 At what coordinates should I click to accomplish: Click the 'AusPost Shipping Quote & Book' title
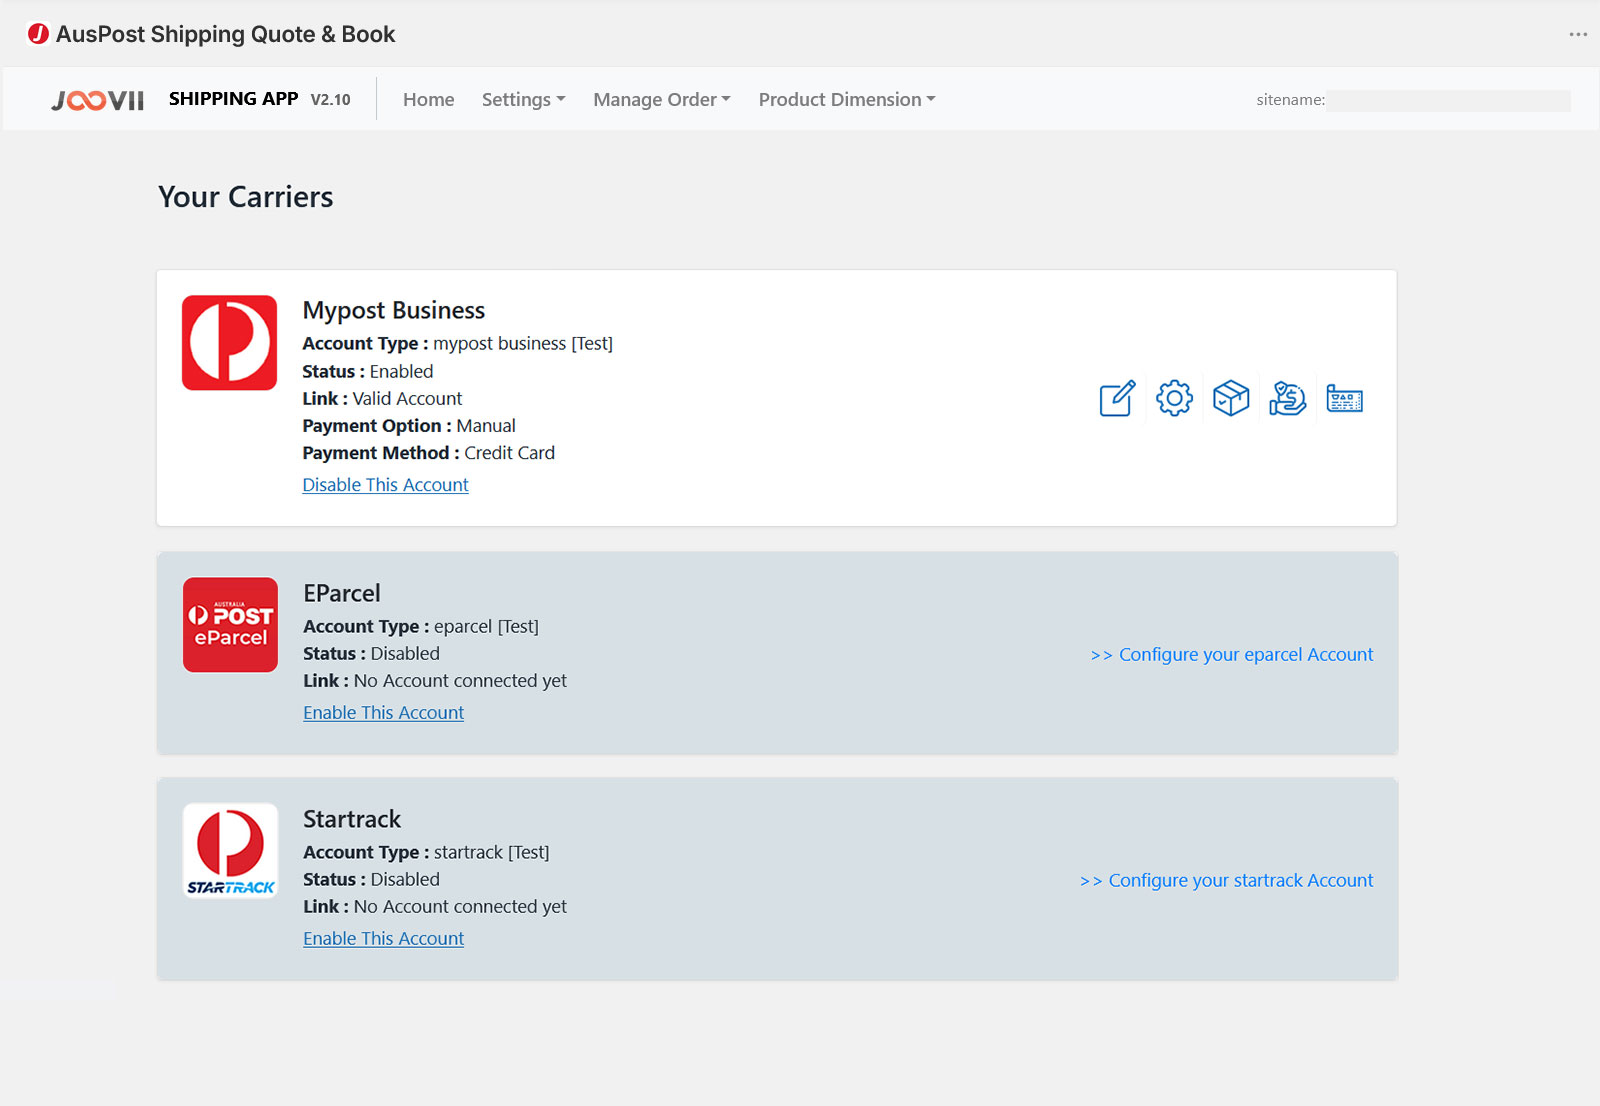[x=226, y=35]
